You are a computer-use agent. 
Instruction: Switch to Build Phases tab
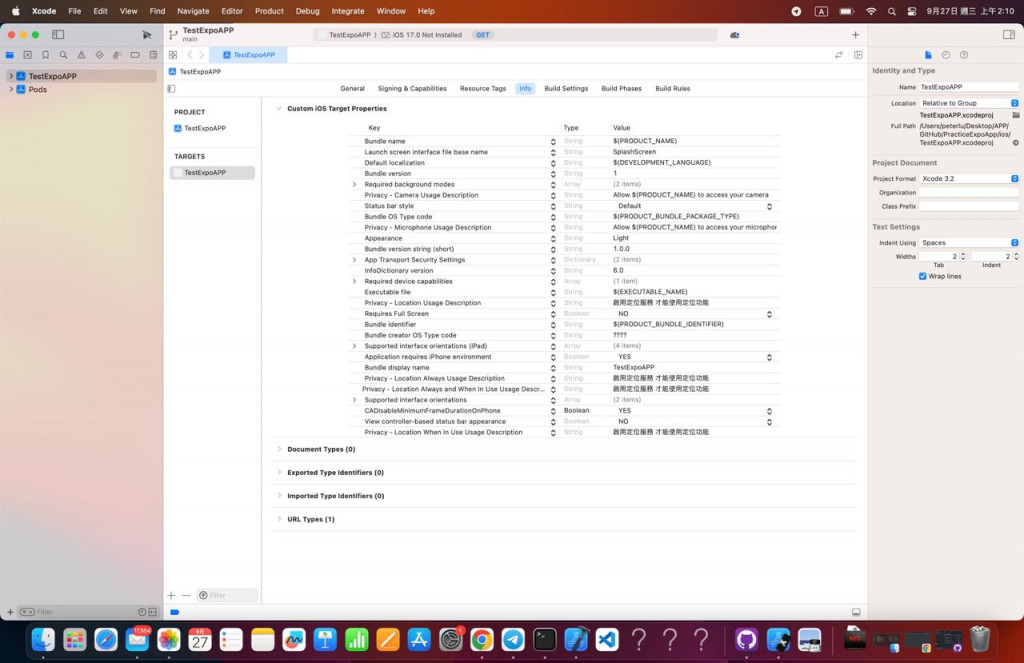tap(621, 88)
